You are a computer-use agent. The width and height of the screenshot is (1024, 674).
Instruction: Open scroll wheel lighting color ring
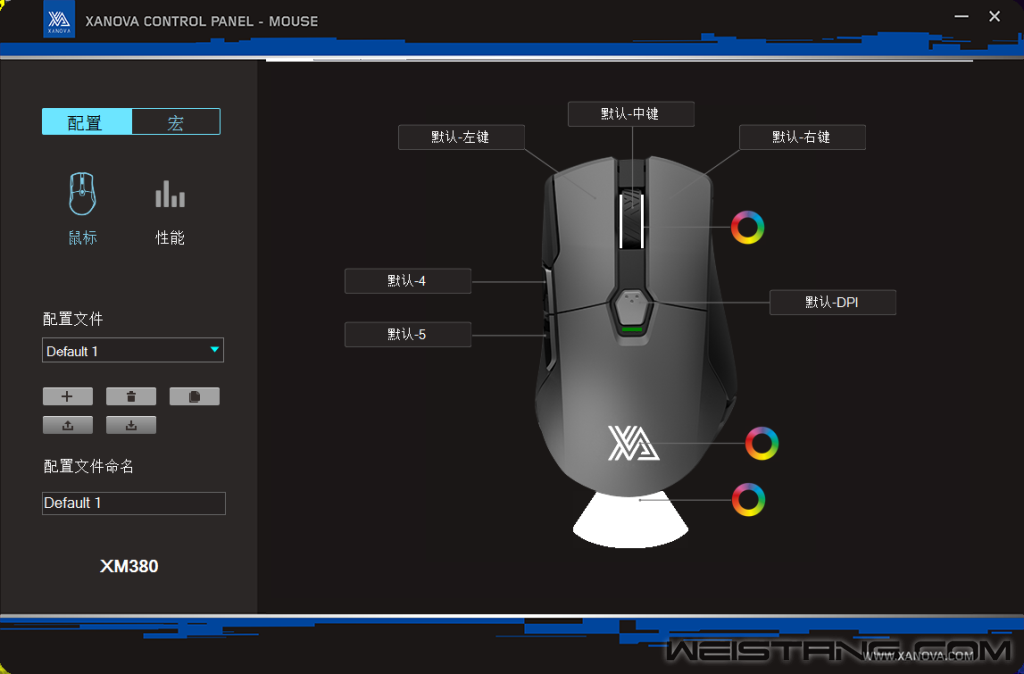tap(747, 227)
